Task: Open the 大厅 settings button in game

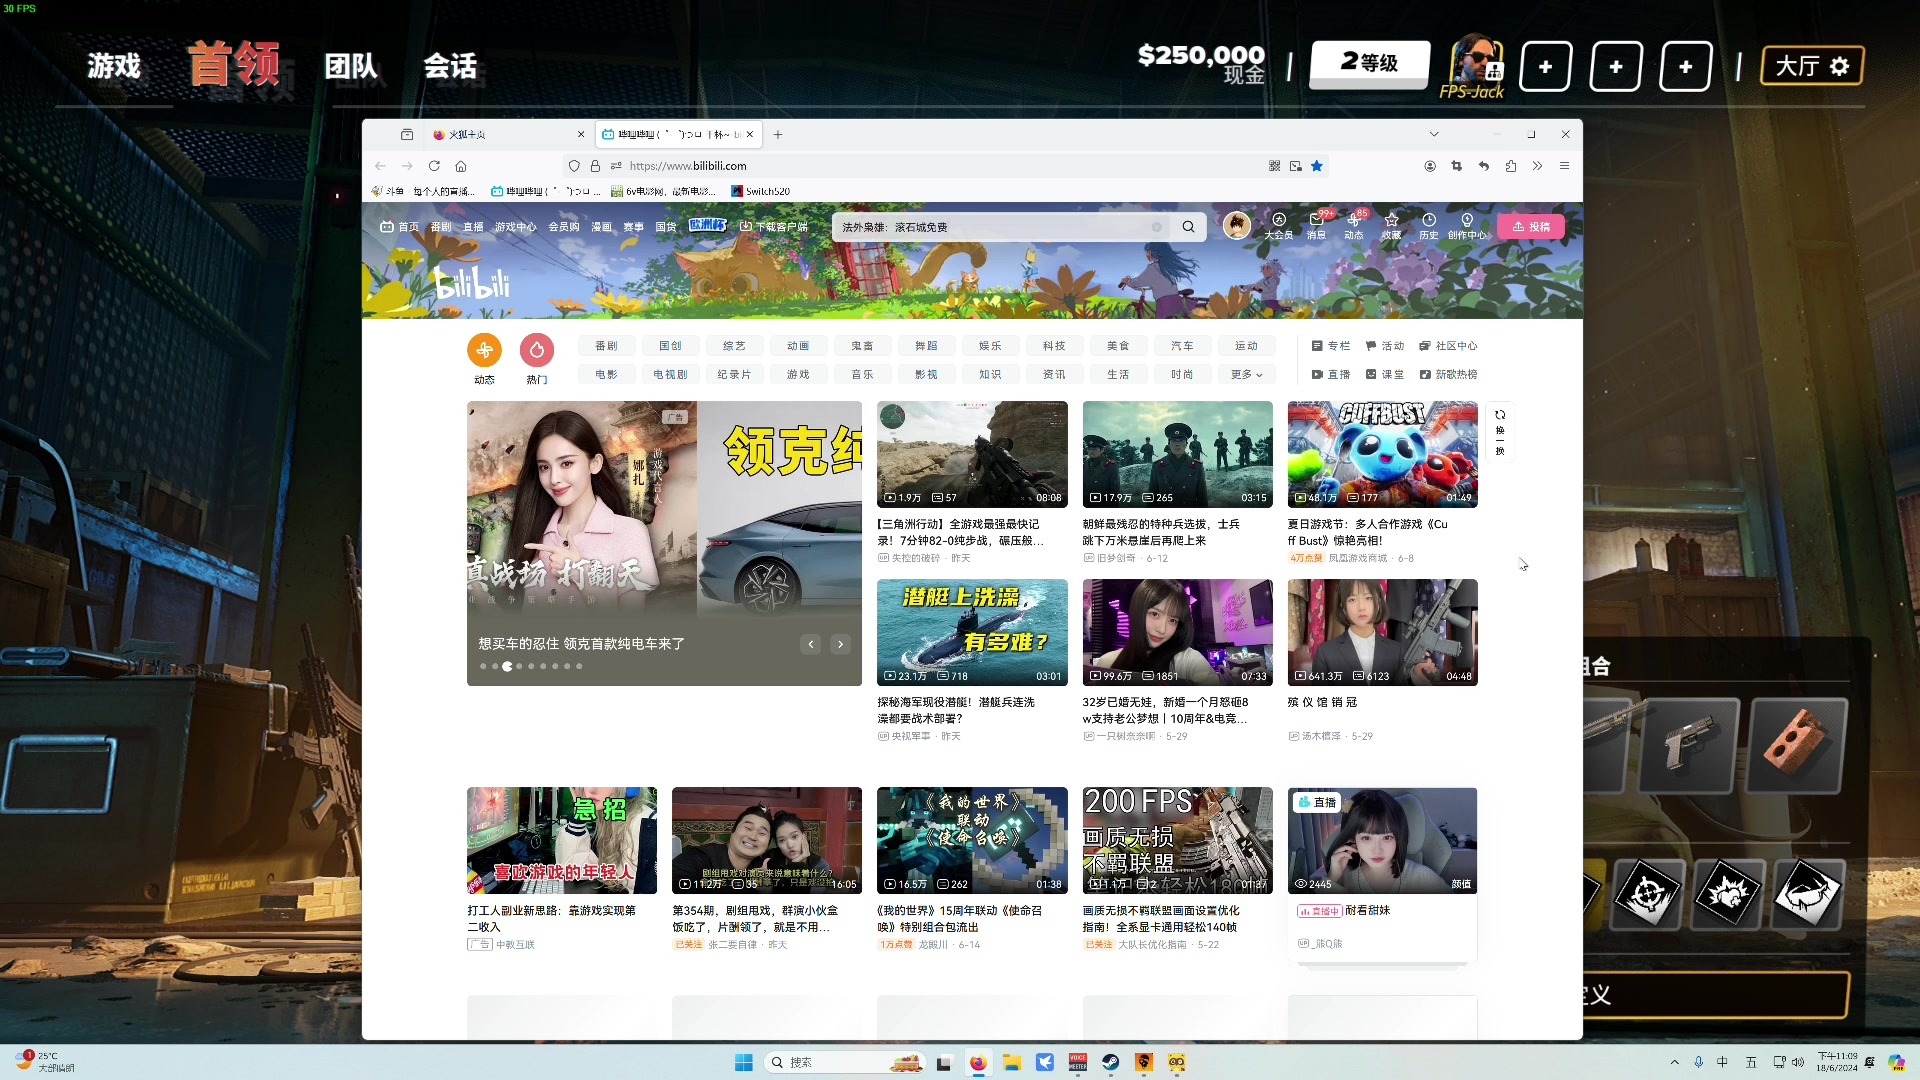Action: 1812,66
